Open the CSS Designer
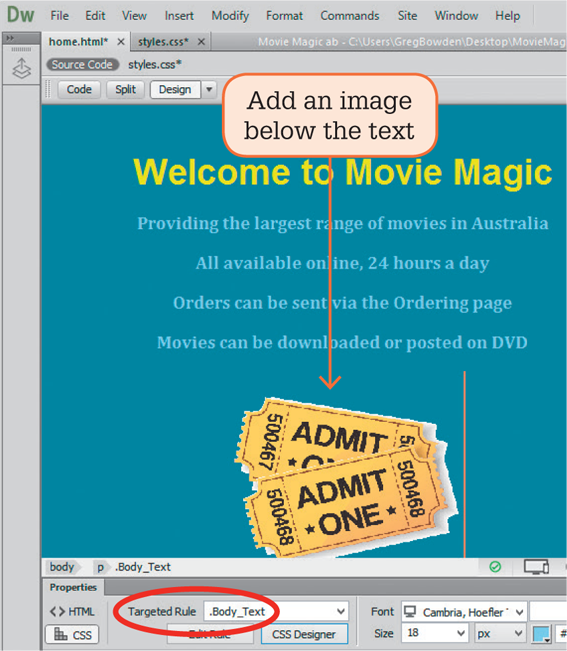 pyautogui.click(x=304, y=634)
